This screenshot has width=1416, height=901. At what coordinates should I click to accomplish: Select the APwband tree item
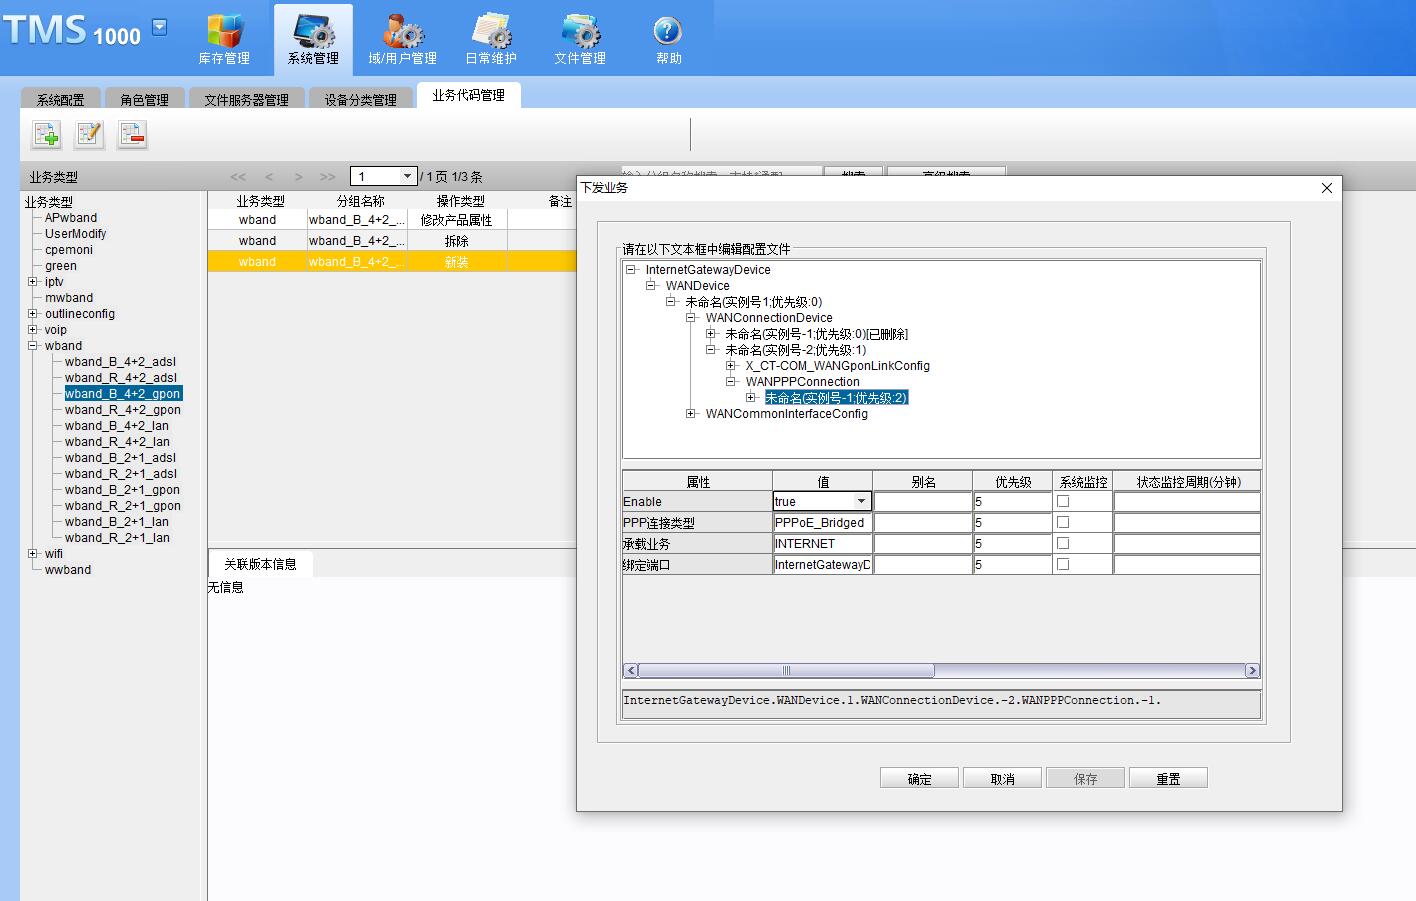(71, 218)
